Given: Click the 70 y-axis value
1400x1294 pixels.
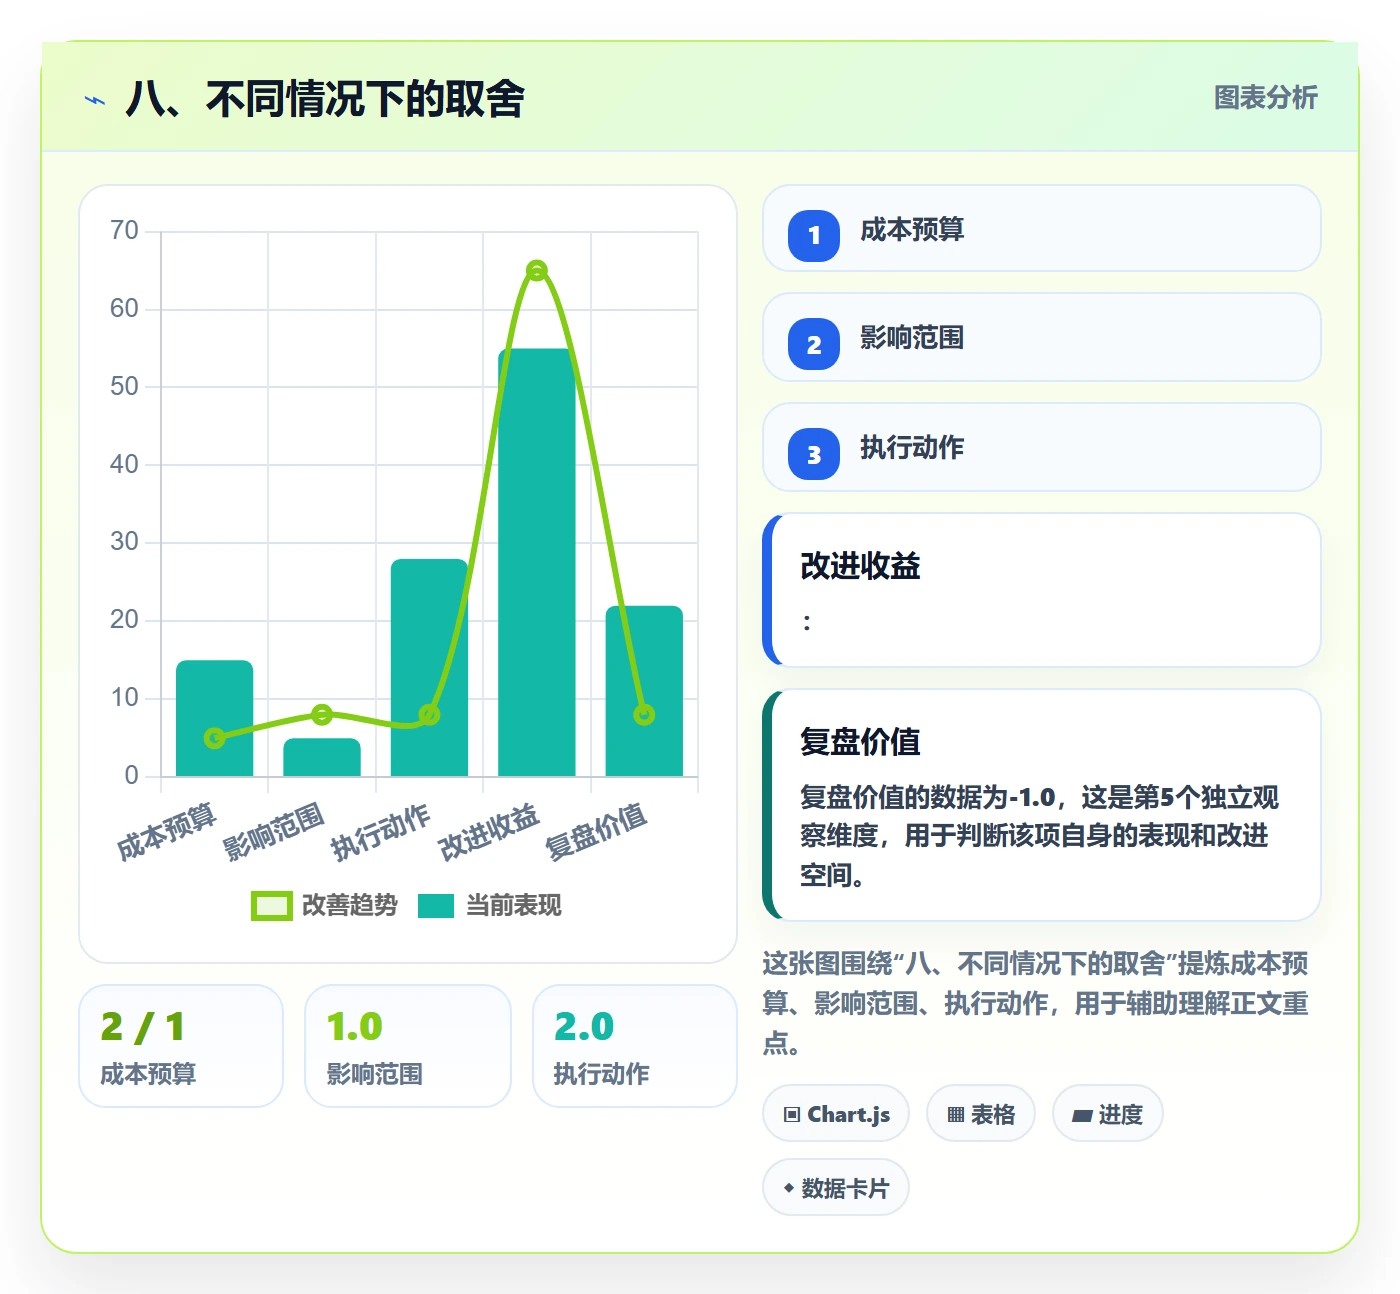Looking at the screenshot, I should point(124,231).
